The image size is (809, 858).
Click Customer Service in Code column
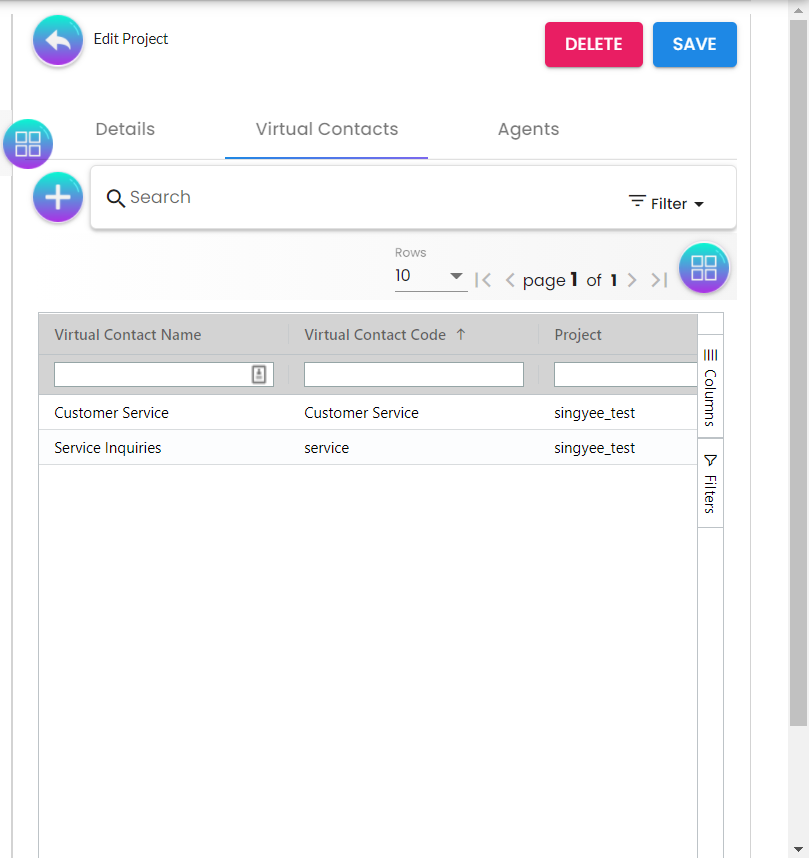pyautogui.click(x=361, y=413)
